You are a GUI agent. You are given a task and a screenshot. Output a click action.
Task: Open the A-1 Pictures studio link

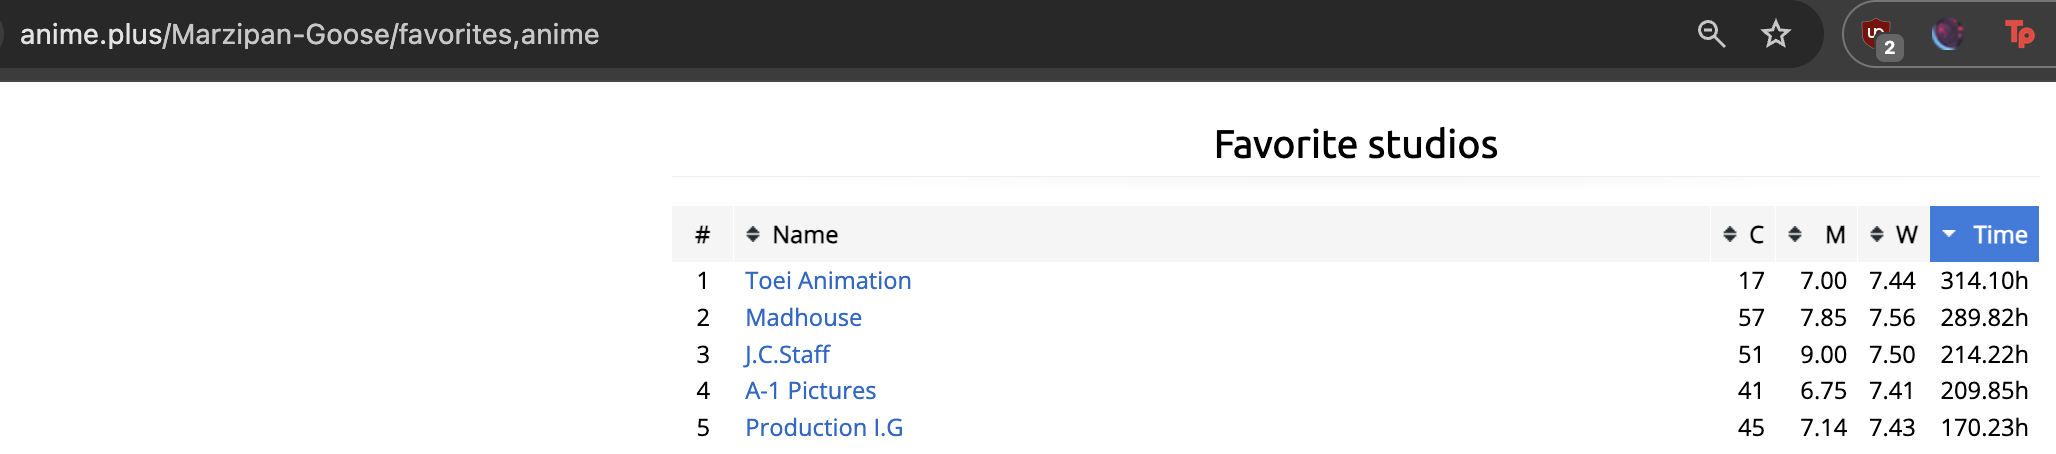810,391
